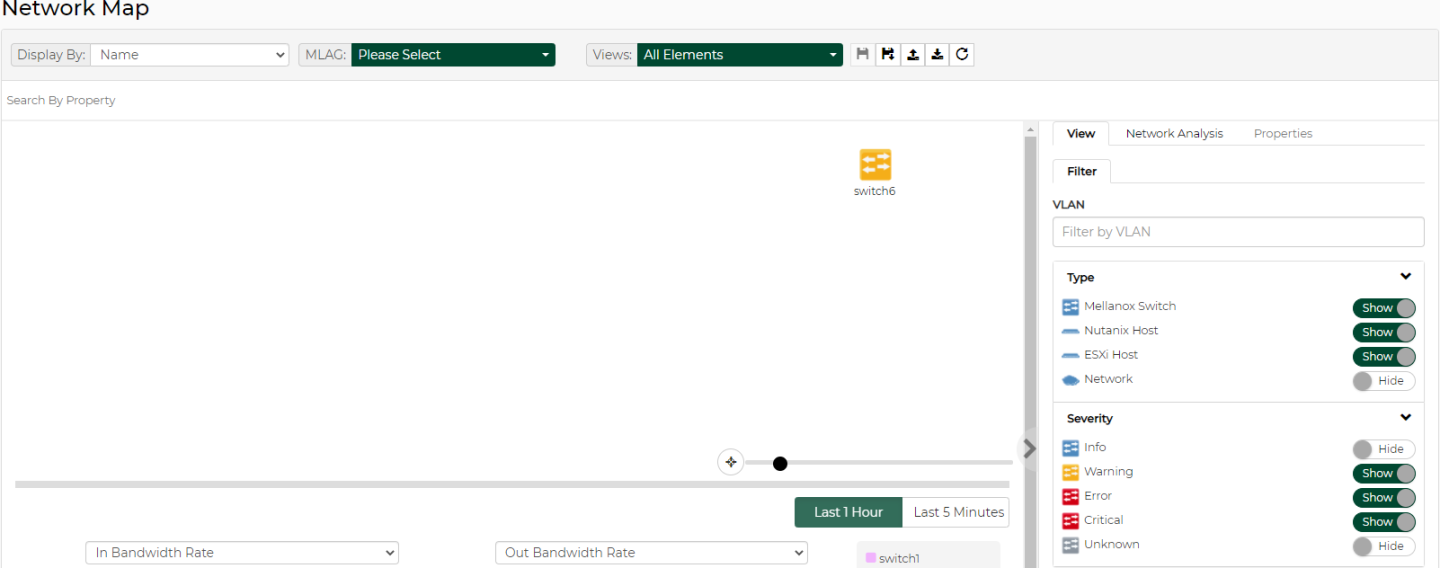Open the Display By dropdown
This screenshot has height=568, width=1440.
coord(190,55)
